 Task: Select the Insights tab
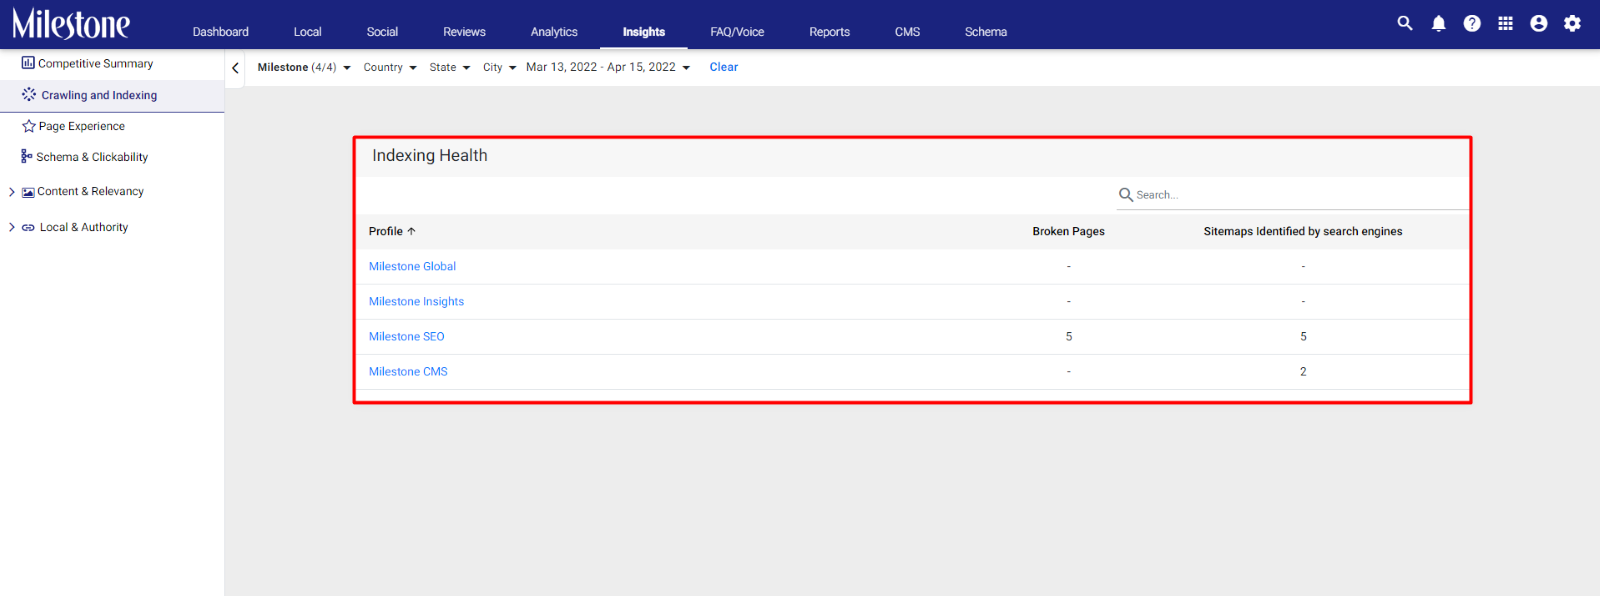pyautogui.click(x=644, y=32)
